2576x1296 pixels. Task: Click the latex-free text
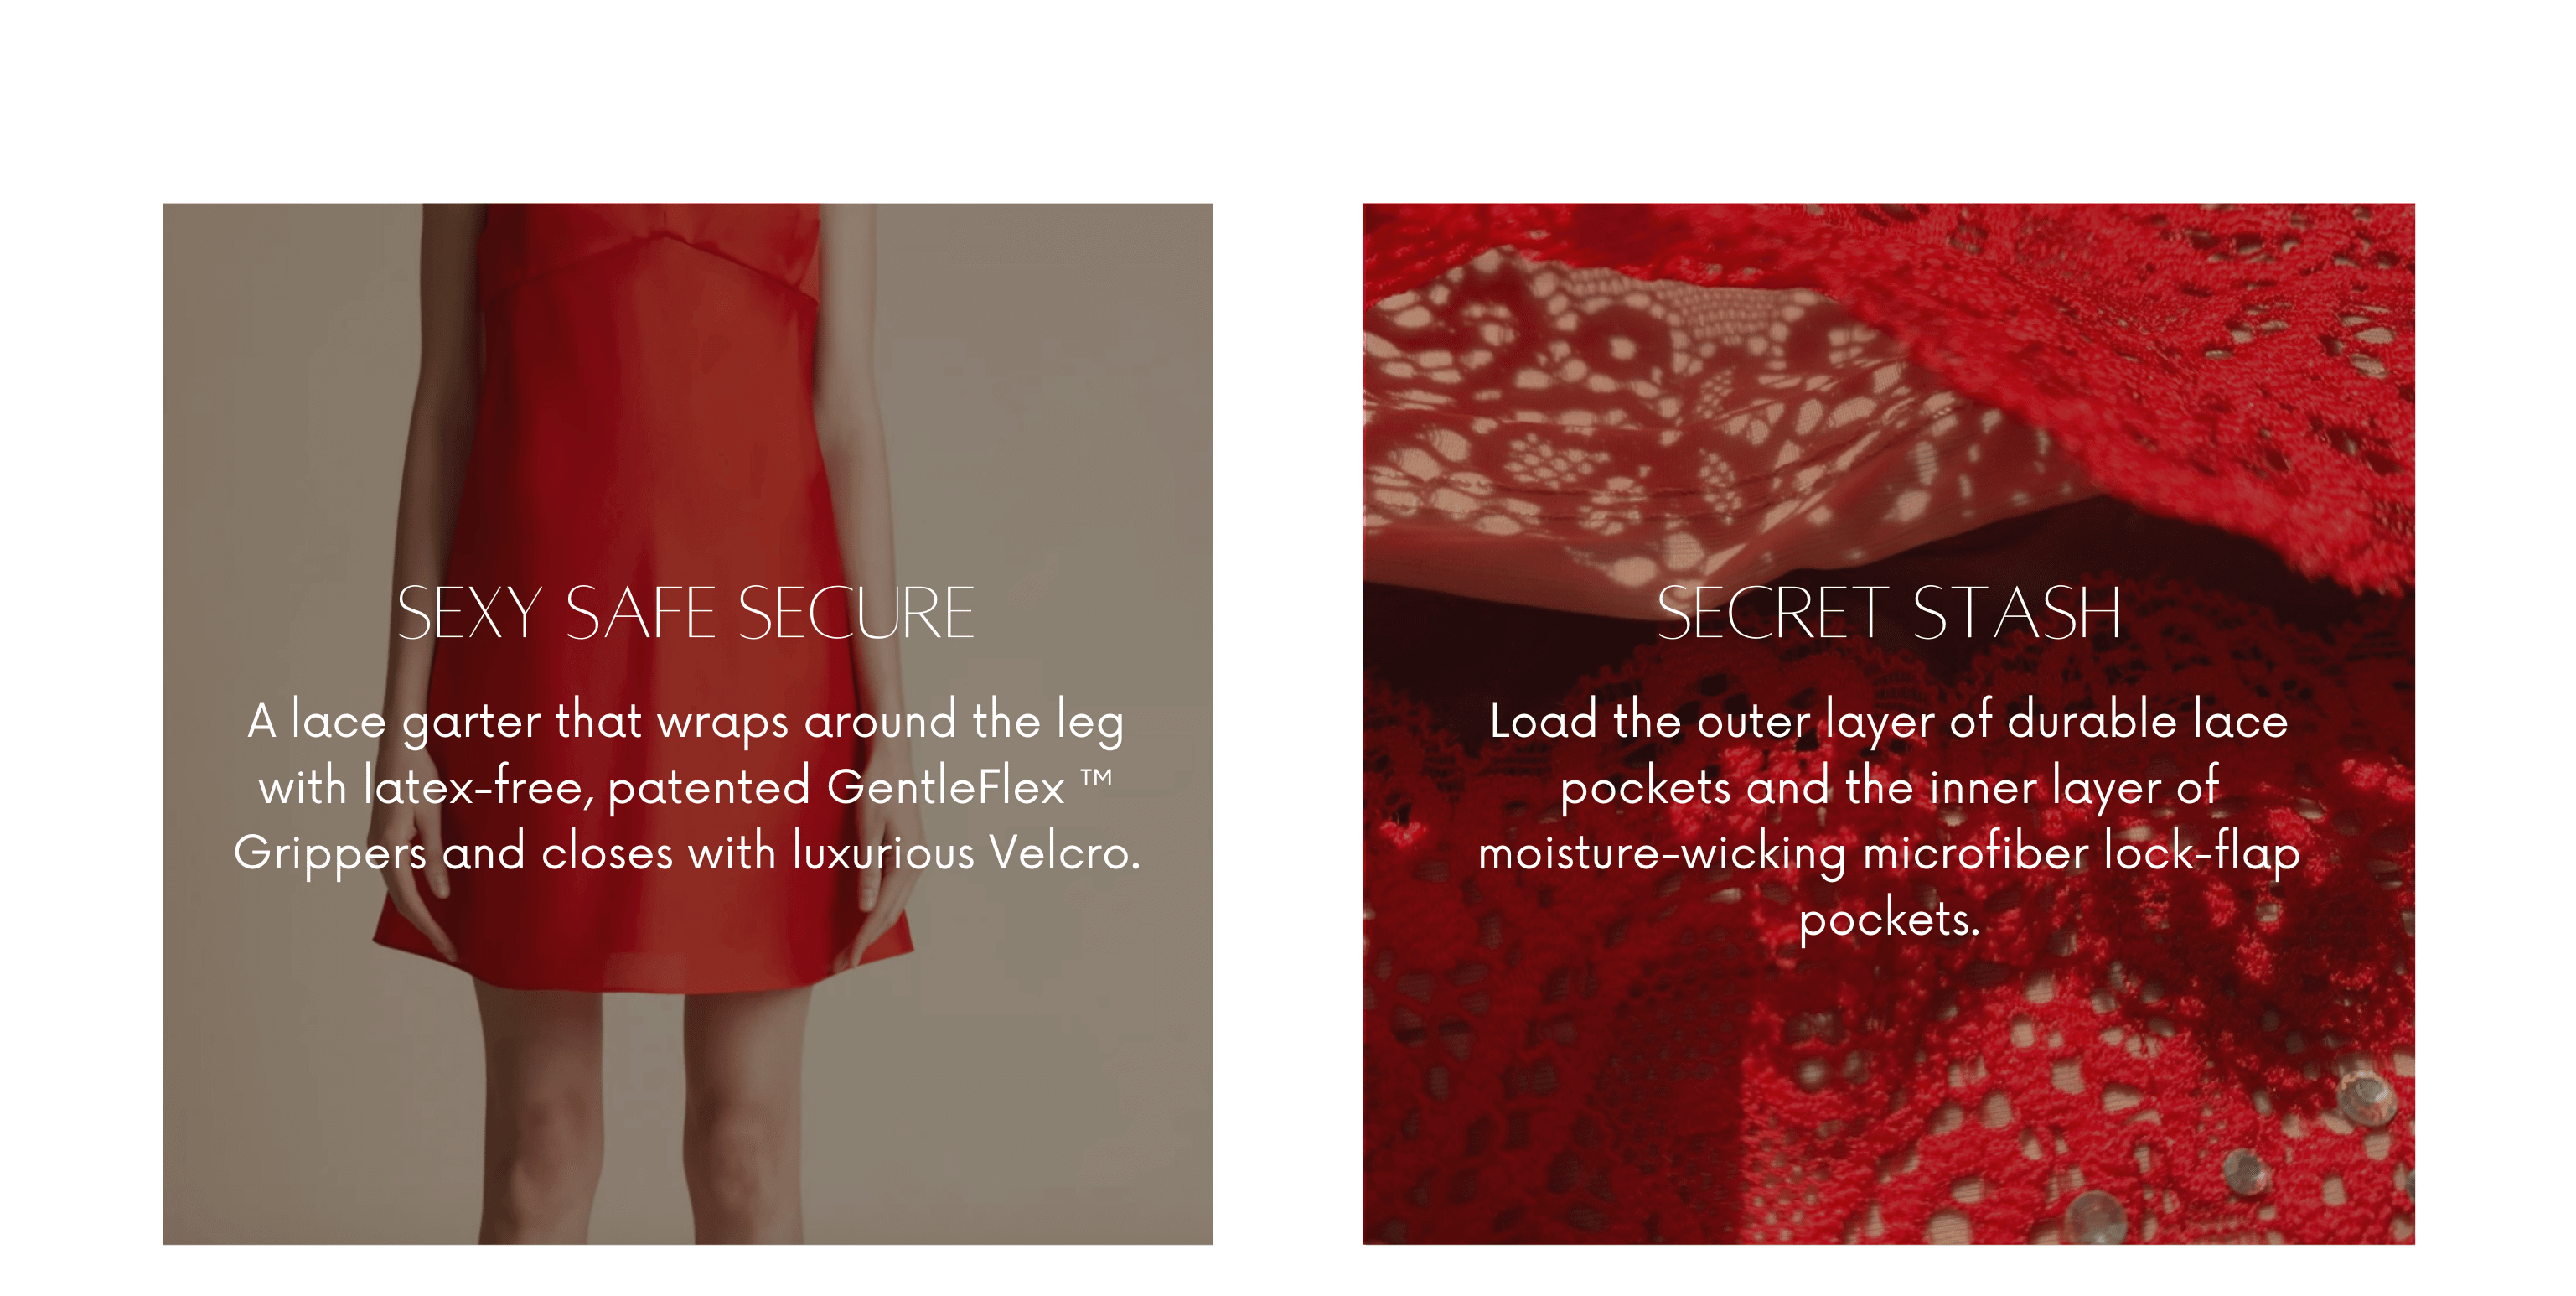478,786
